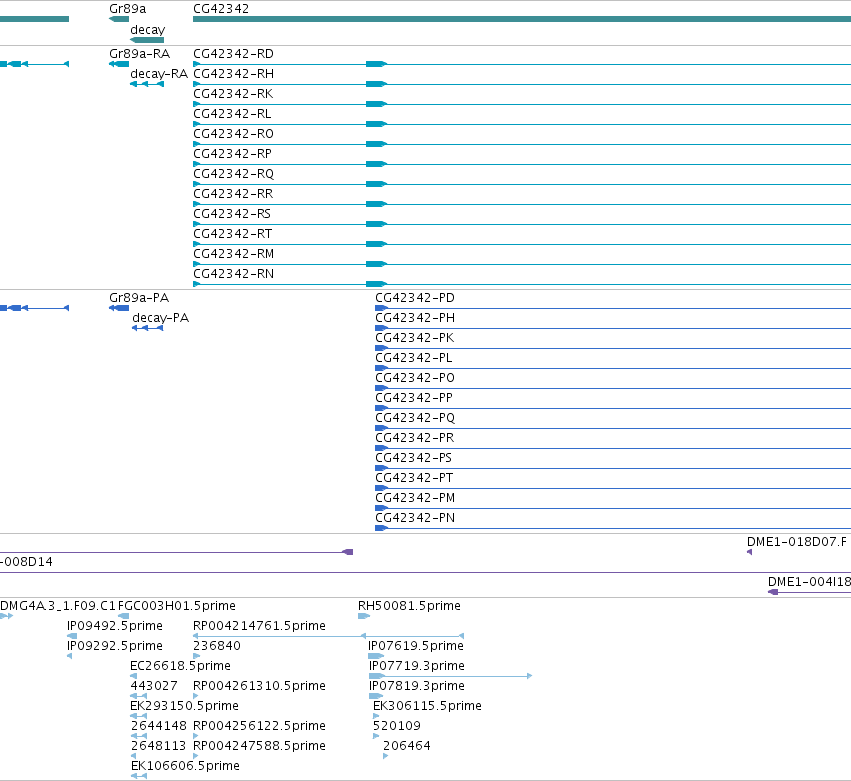Select EST EK306115.5prime
The image size is (851, 781).
tap(427, 706)
